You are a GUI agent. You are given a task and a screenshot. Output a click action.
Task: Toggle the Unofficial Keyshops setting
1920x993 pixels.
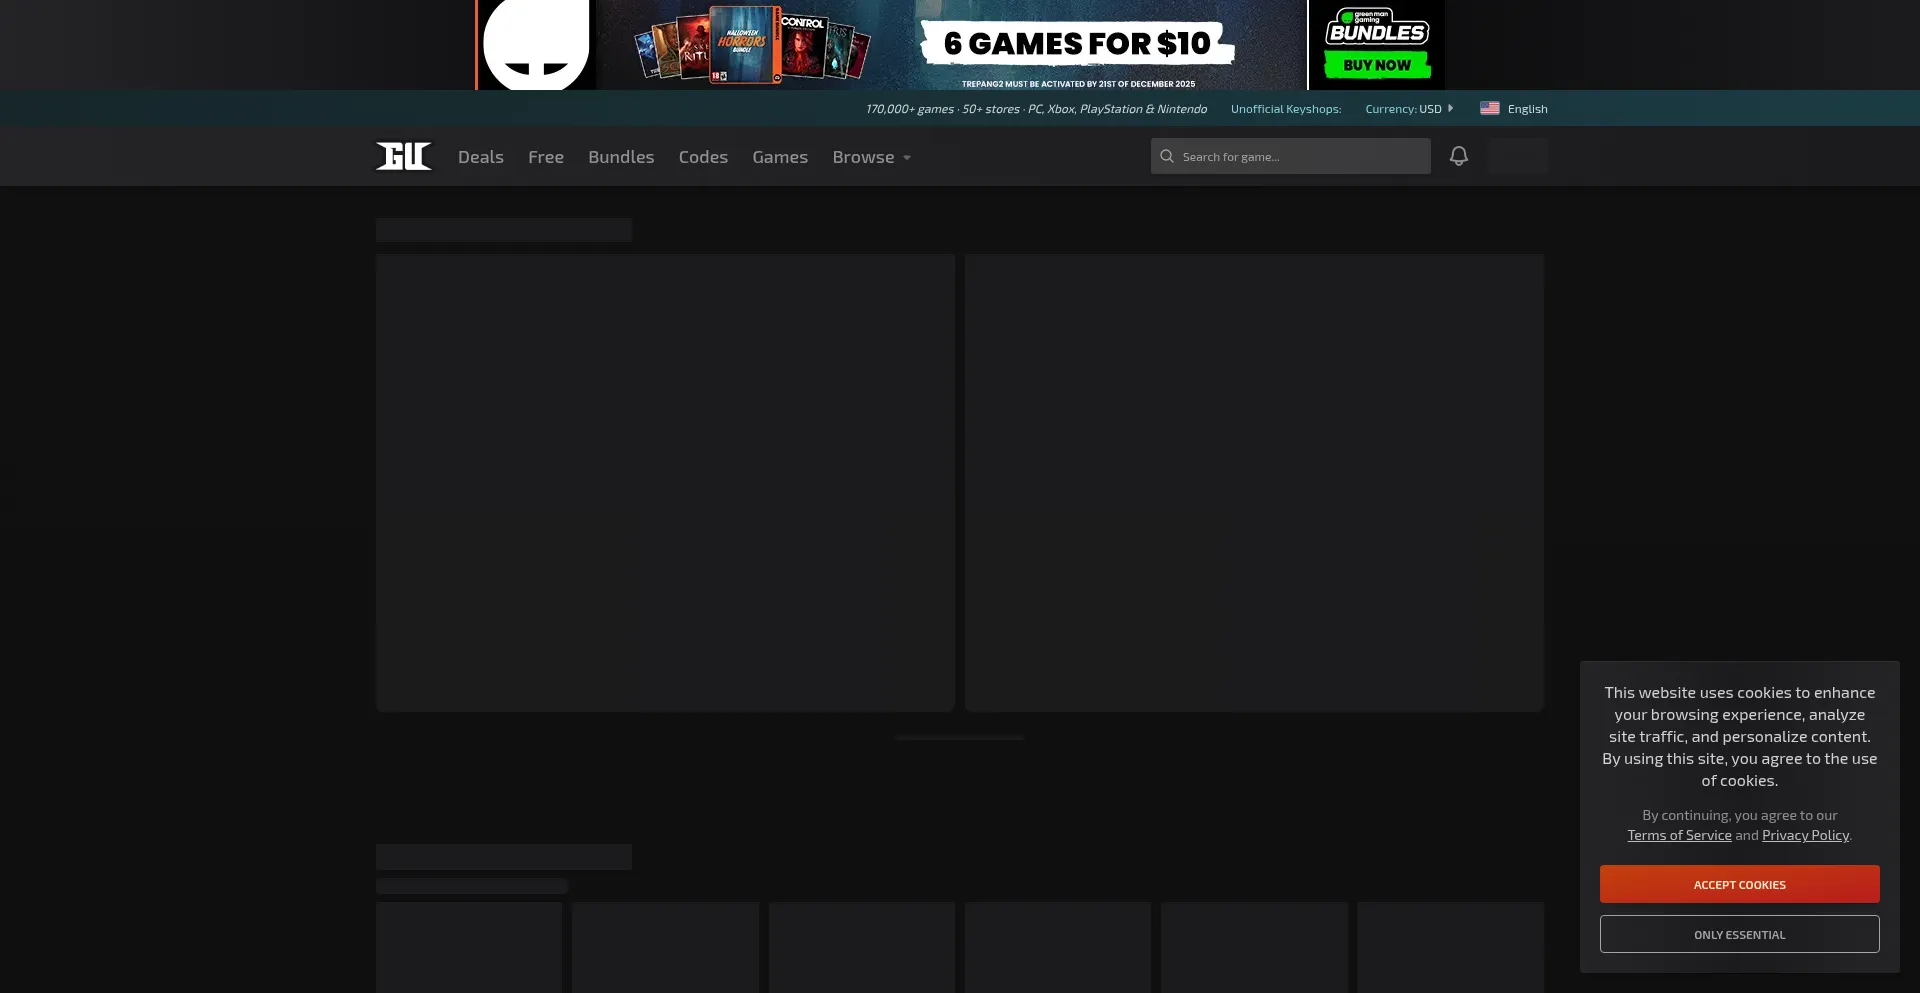[x=1285, y=109]
